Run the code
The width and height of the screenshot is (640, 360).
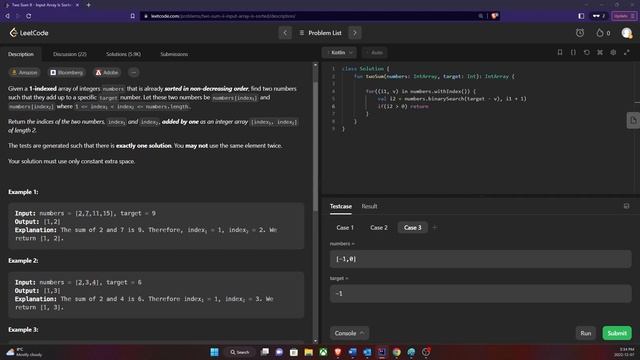[x=585, y=333]
